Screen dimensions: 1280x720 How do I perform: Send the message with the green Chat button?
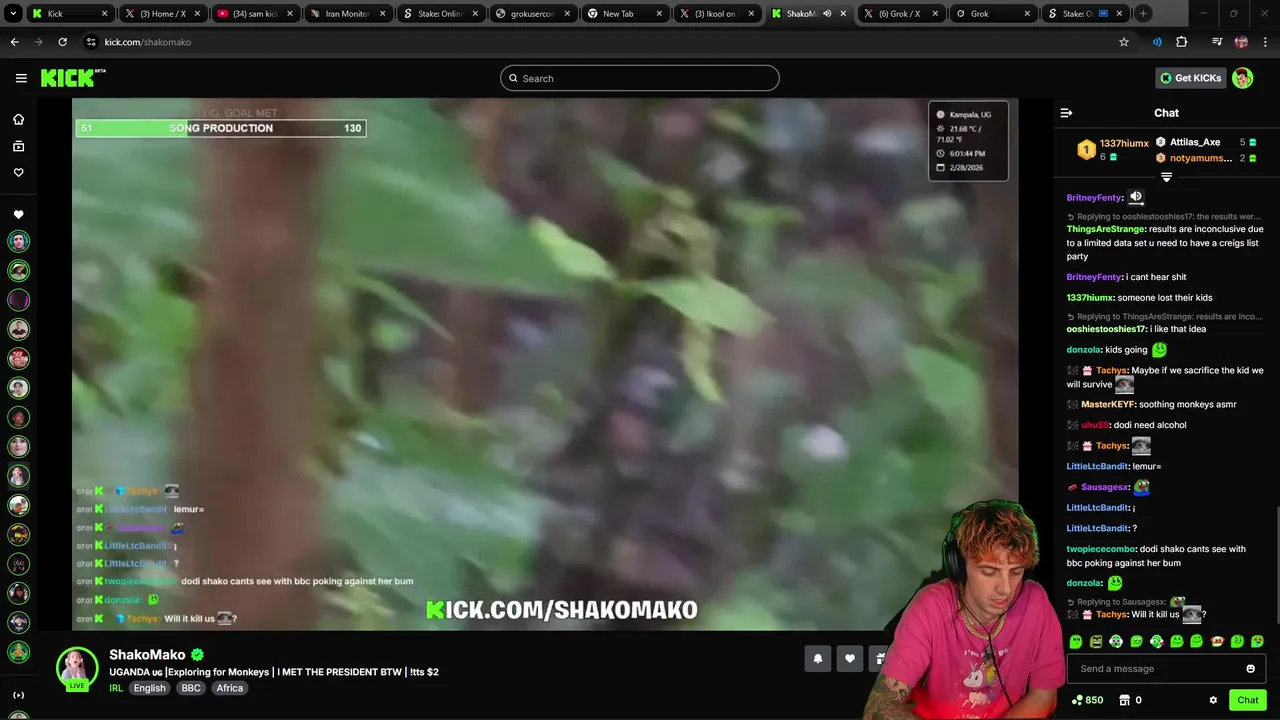1247,700
